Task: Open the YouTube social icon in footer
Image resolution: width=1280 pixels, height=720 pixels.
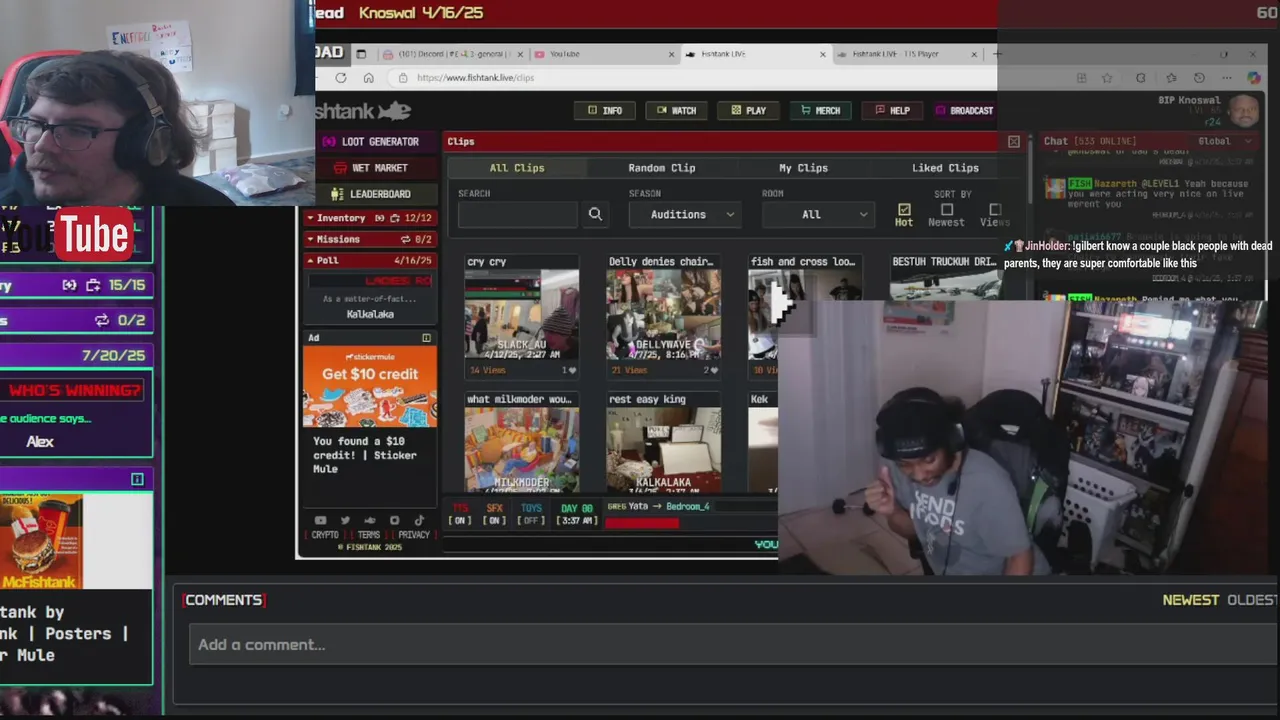Action: pos(320,520)
